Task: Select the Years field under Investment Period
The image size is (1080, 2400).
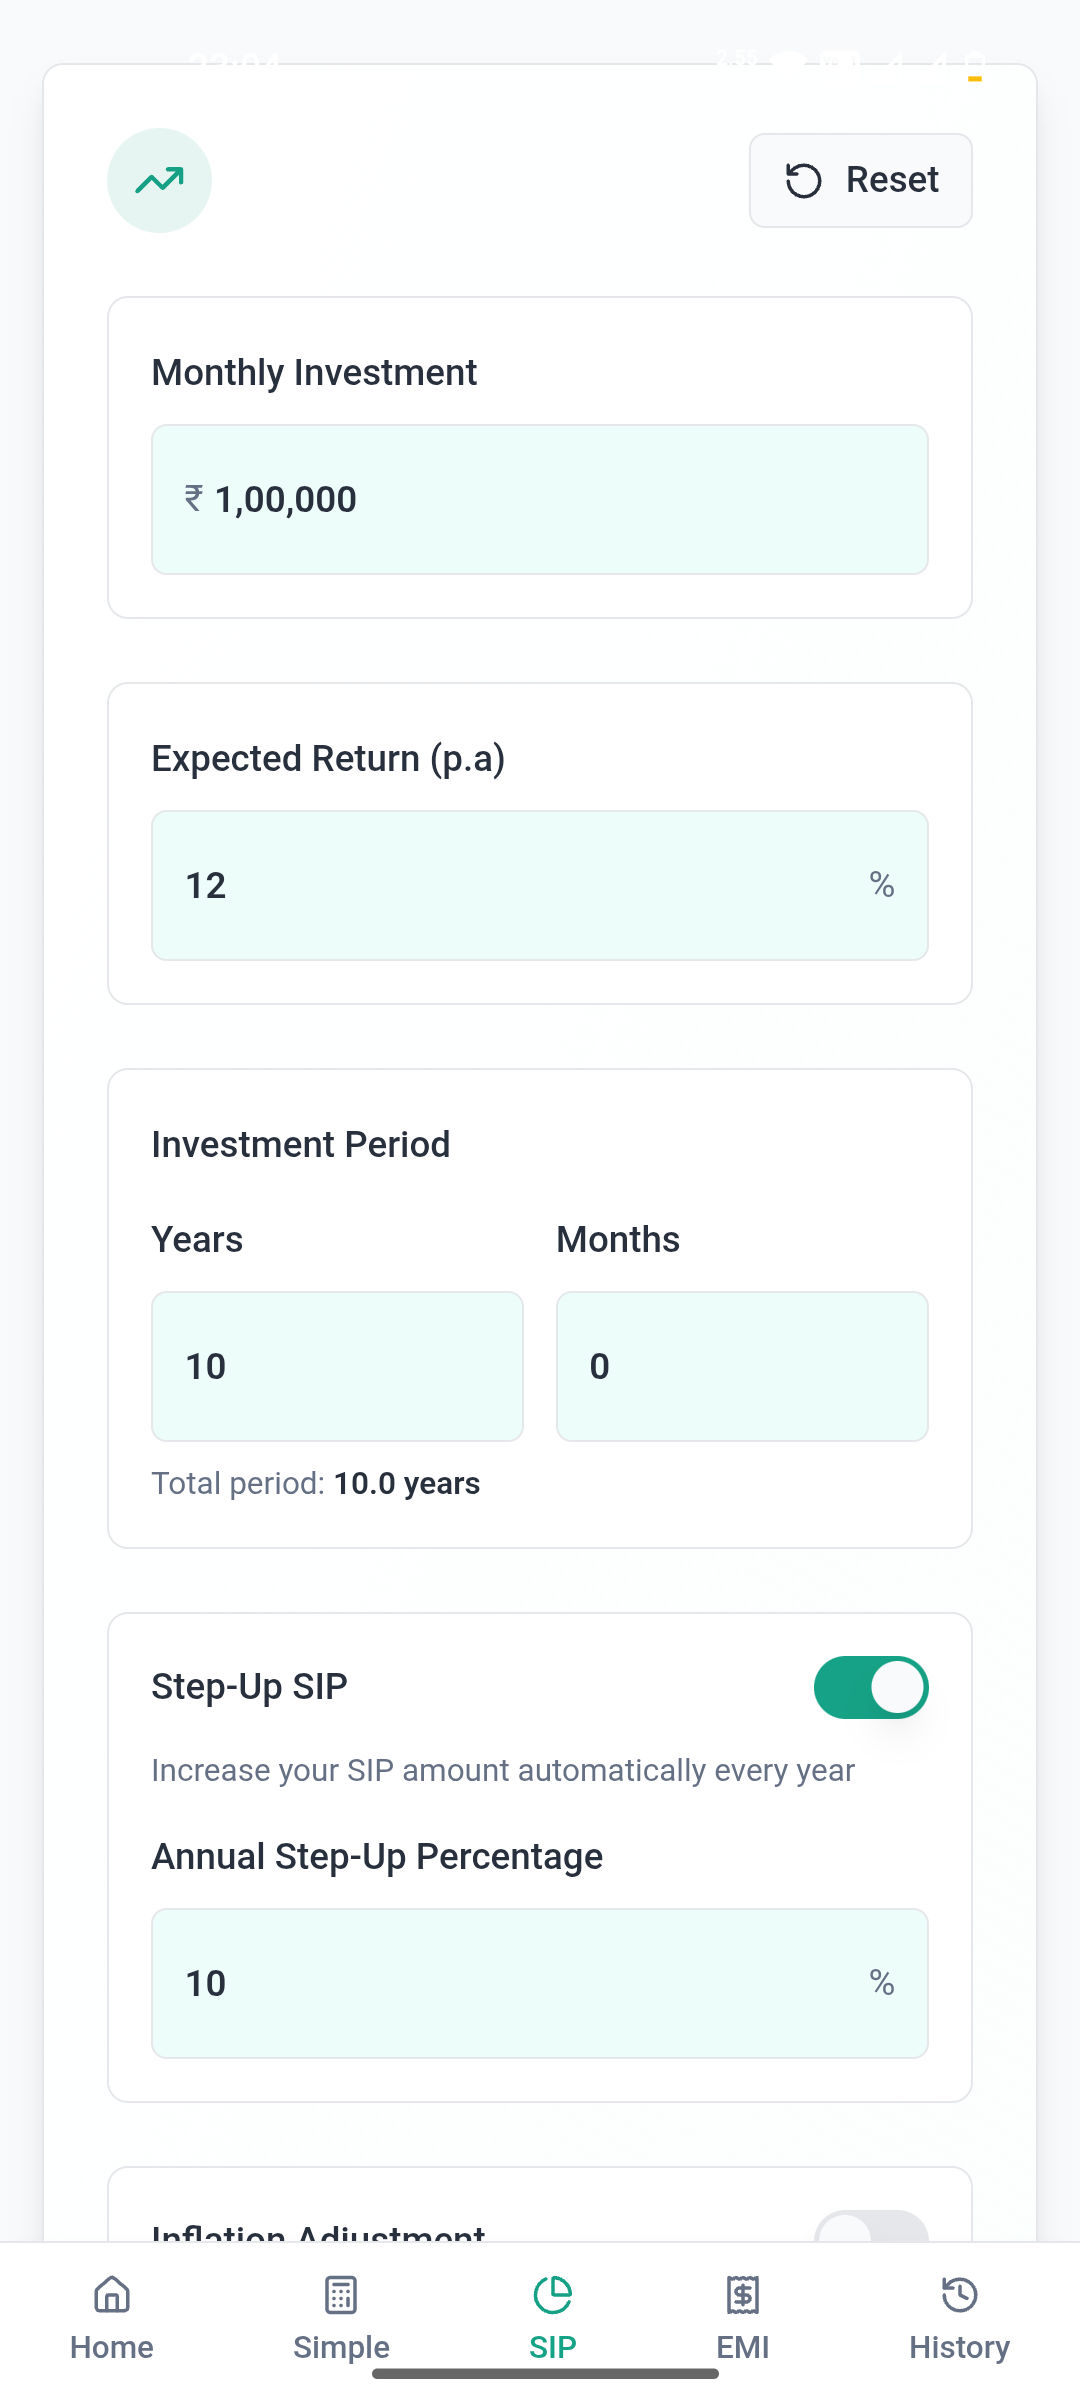Action: pyautogui.click(x=337, y=1366)
